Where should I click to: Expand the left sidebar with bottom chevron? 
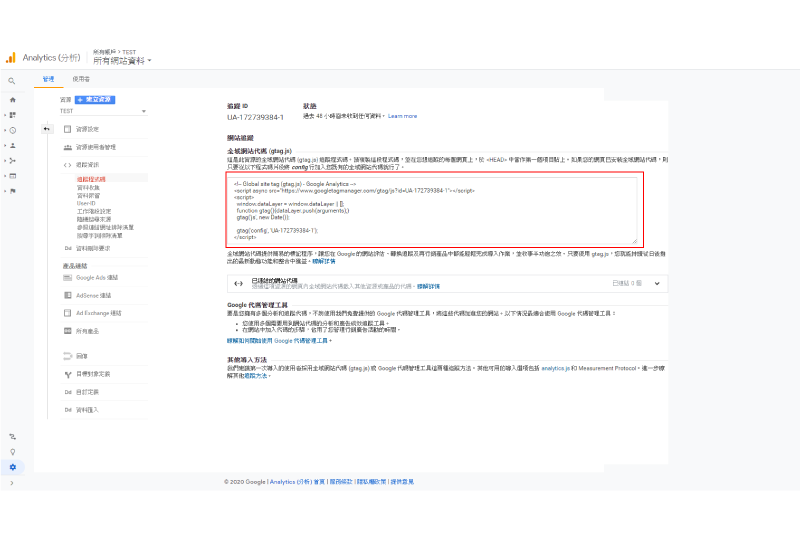pos(12,482)
